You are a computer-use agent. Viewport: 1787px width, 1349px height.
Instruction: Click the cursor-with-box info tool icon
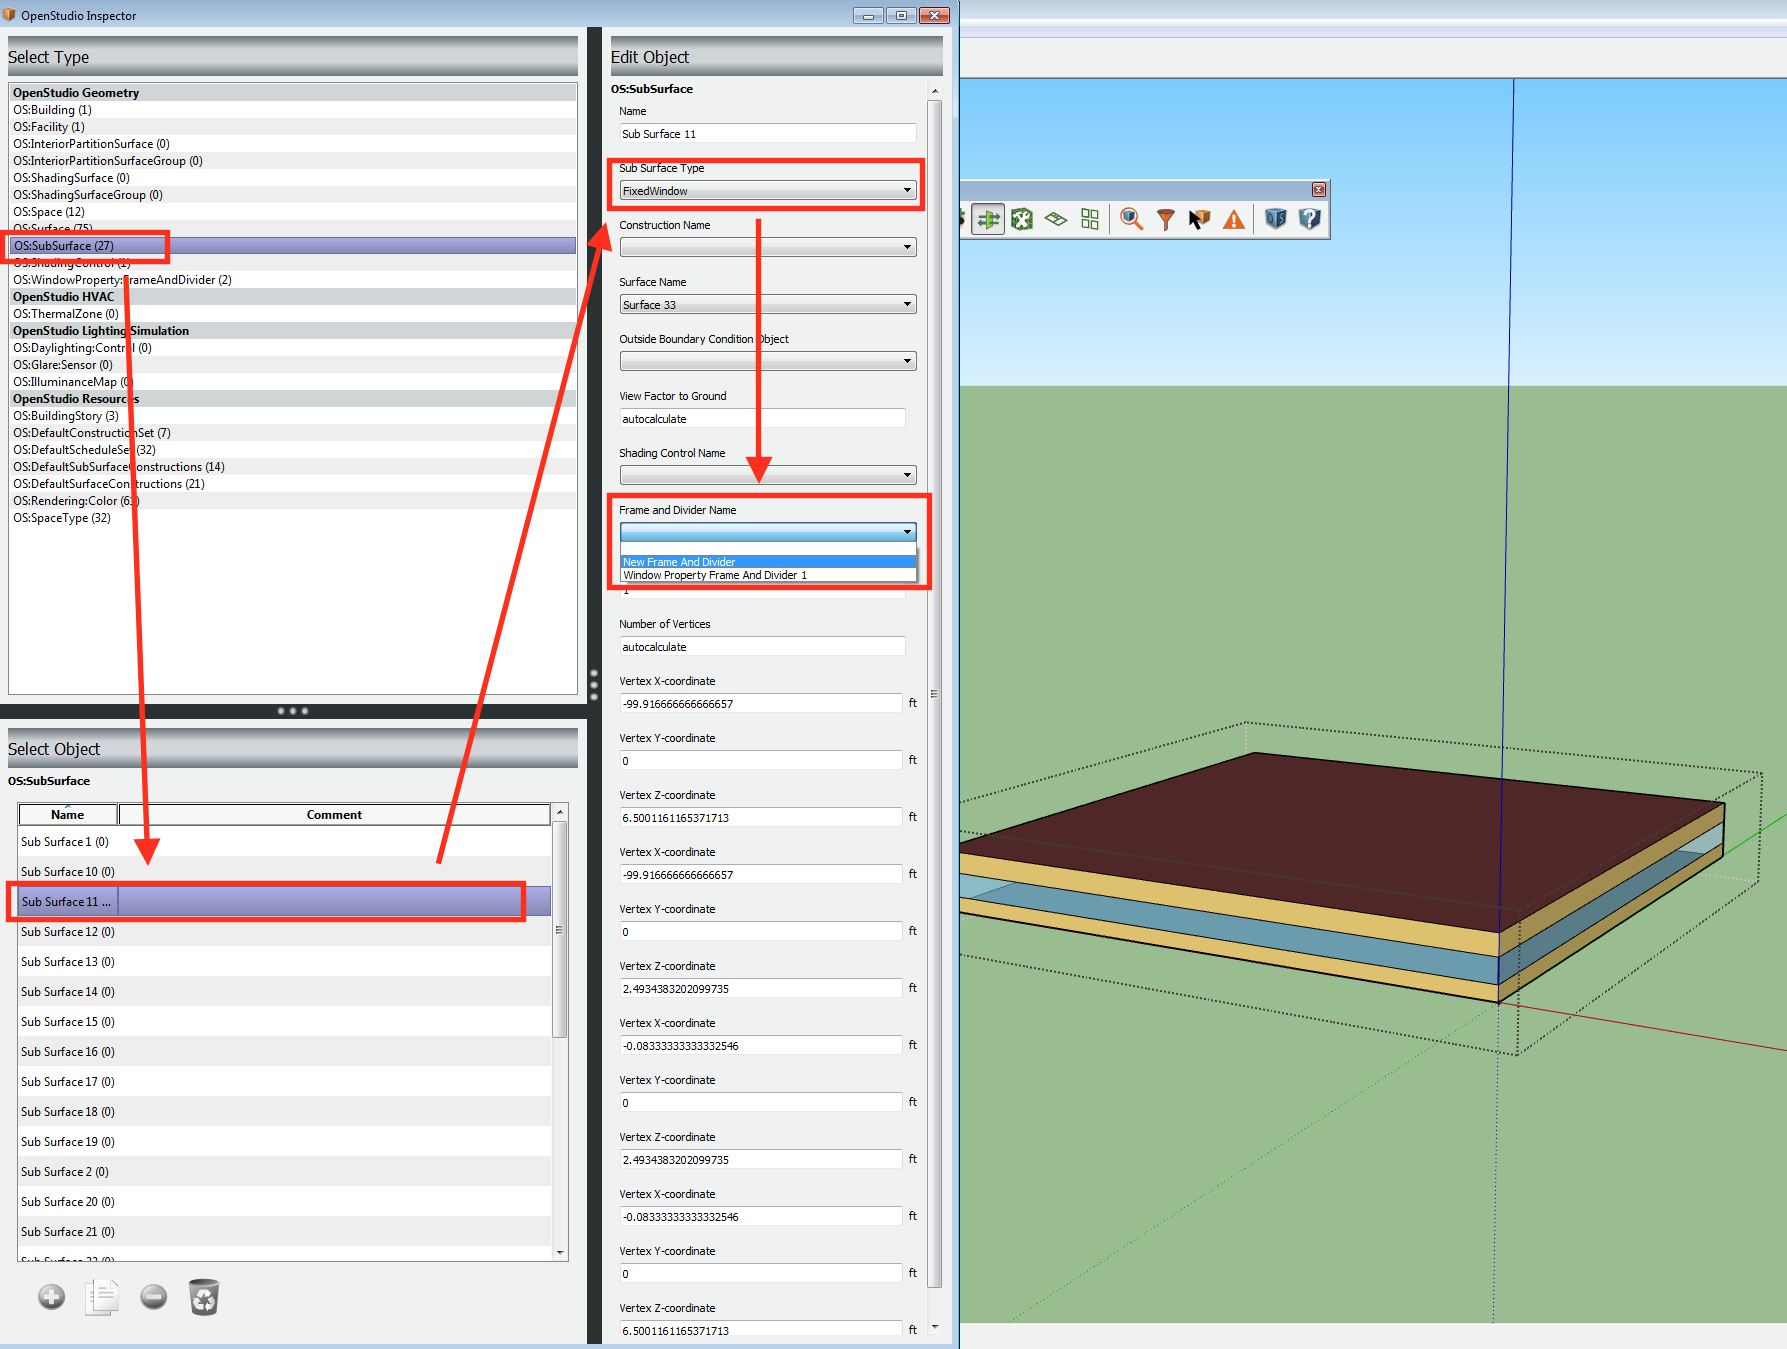click(x=1199, y=219)
